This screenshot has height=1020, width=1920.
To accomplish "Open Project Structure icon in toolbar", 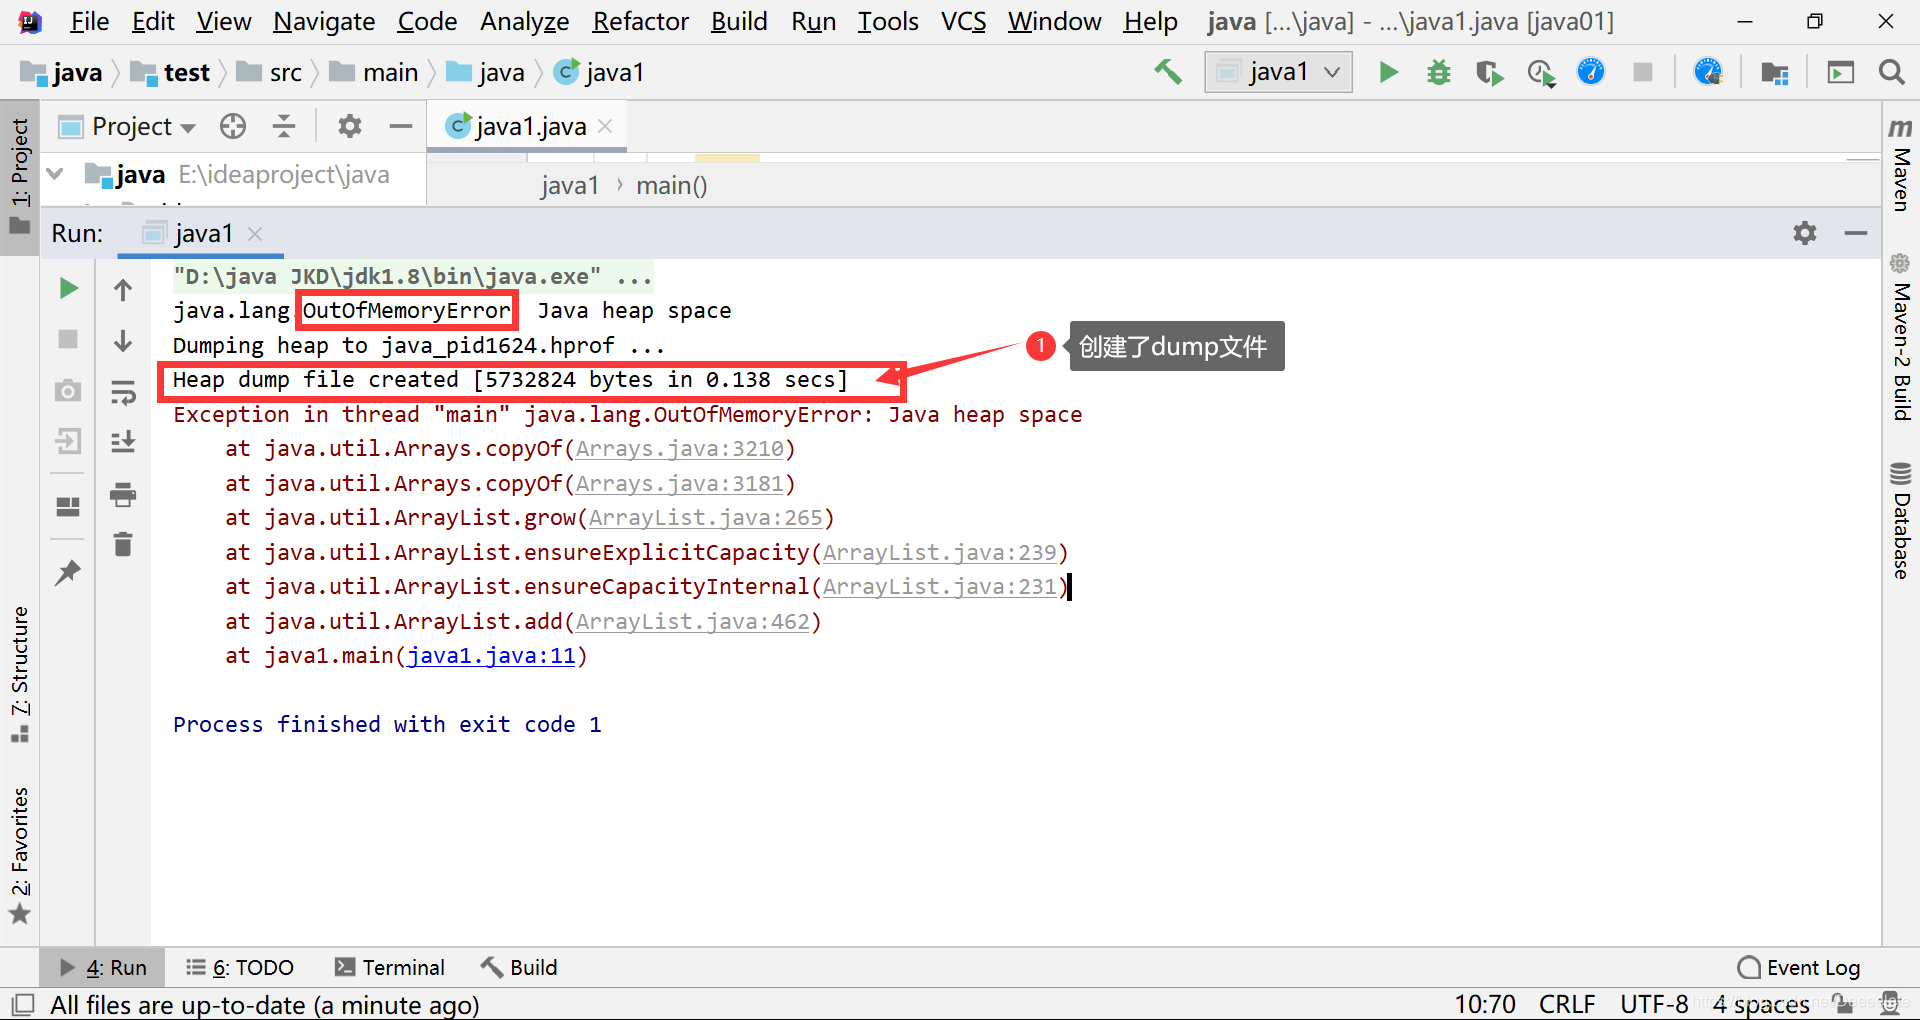I will 1775,72.
